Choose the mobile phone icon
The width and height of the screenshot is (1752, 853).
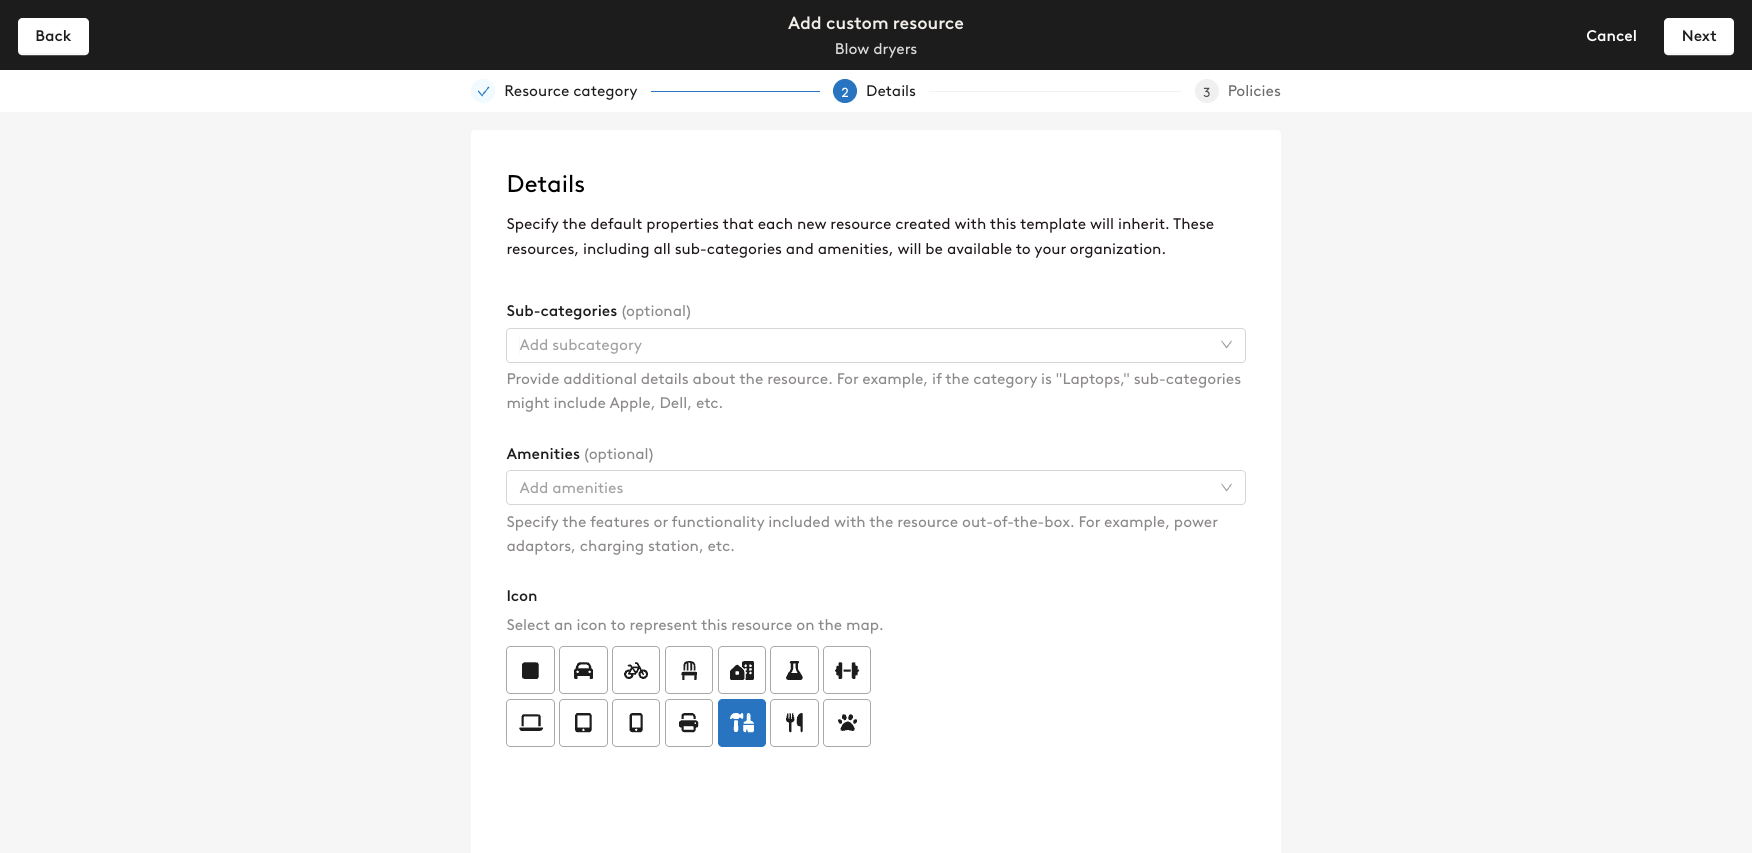pos(636,723)
